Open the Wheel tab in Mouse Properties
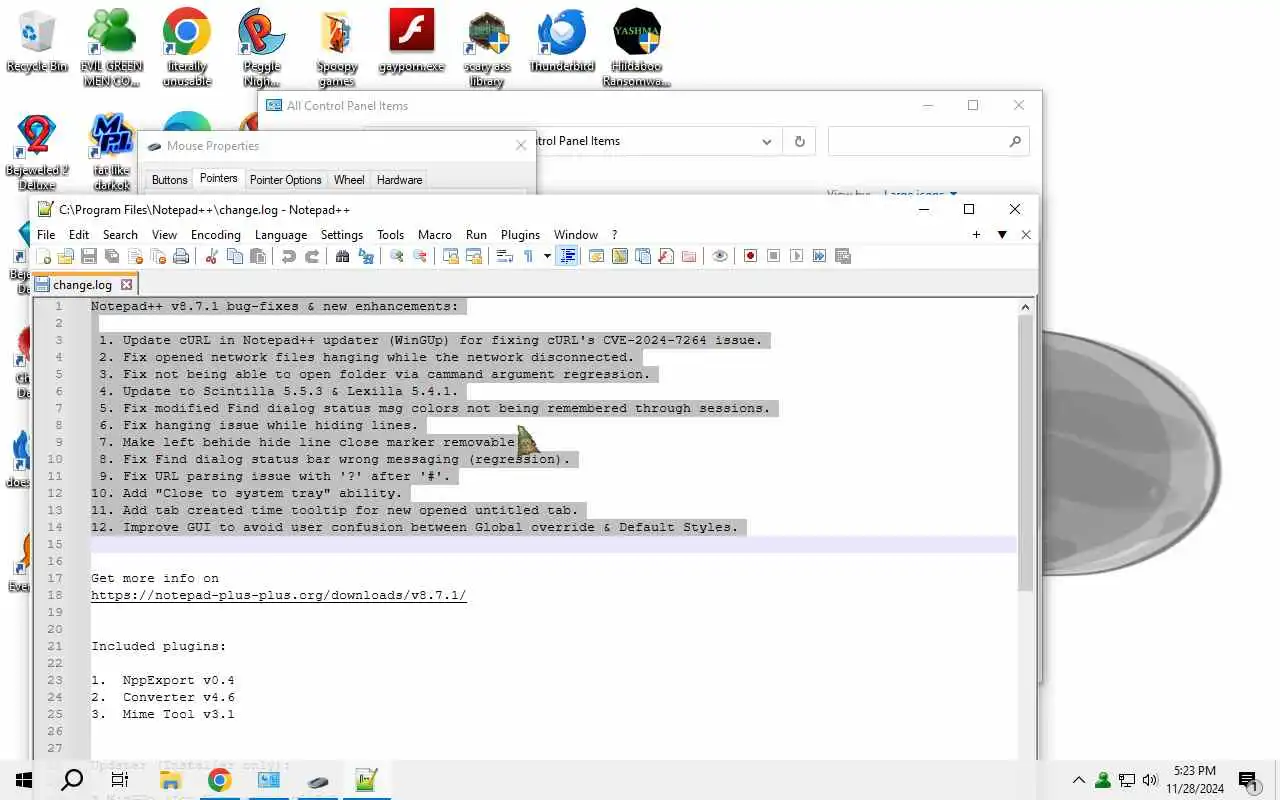The image size is (1280, 800). (349, 180)
